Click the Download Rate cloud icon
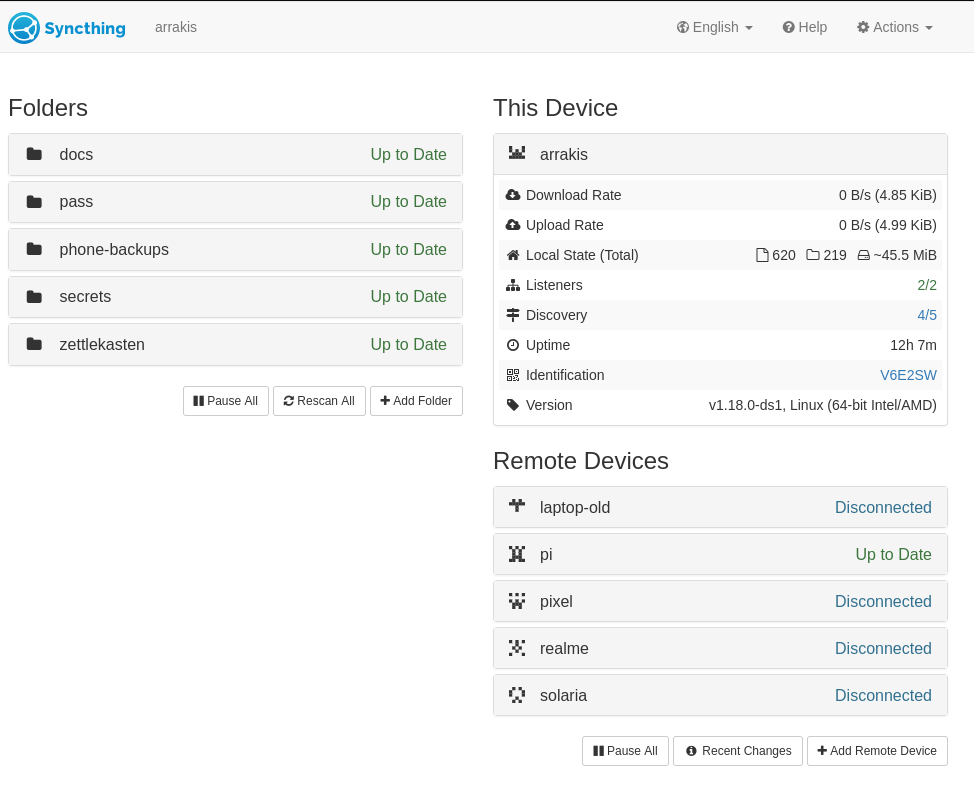 click(512, 195)
